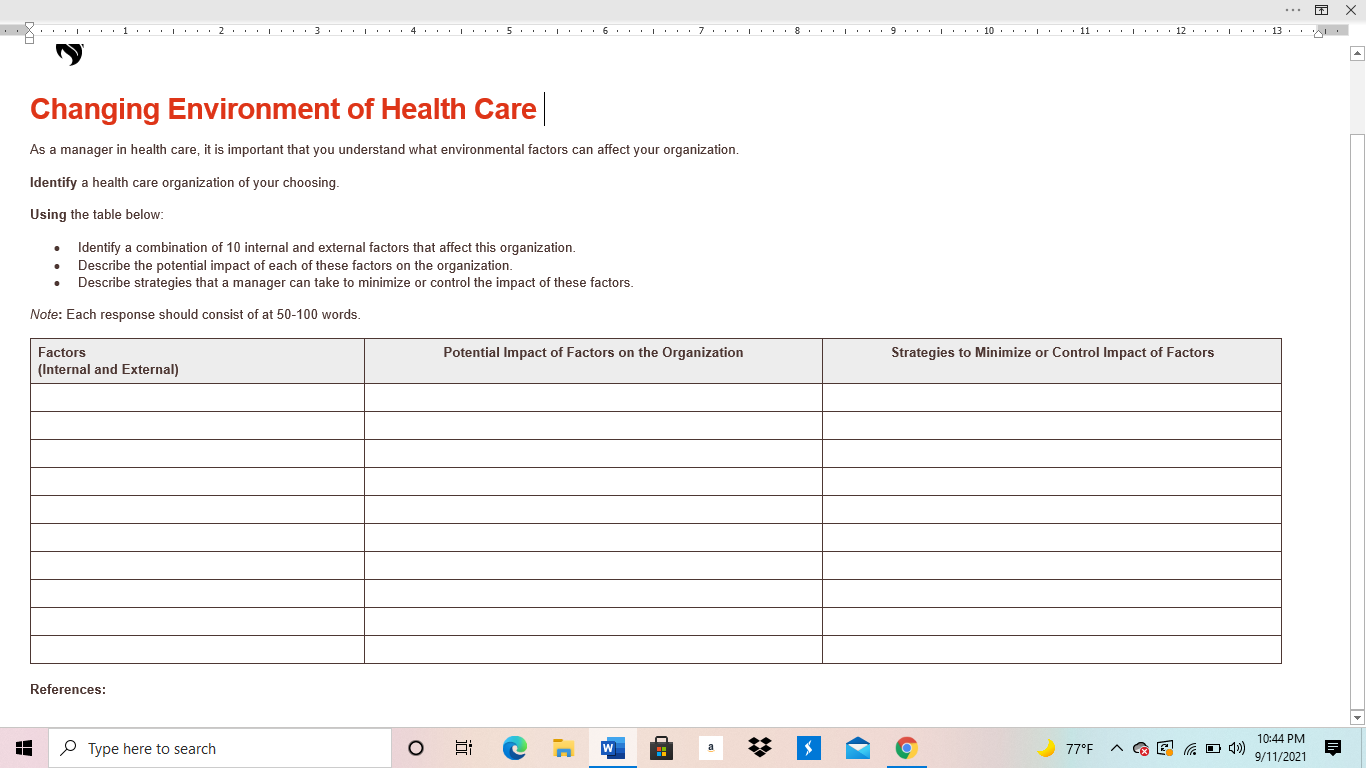Click the Ribbon Display Options icon
This screenshot has width=1366, height=768.
1322,10
